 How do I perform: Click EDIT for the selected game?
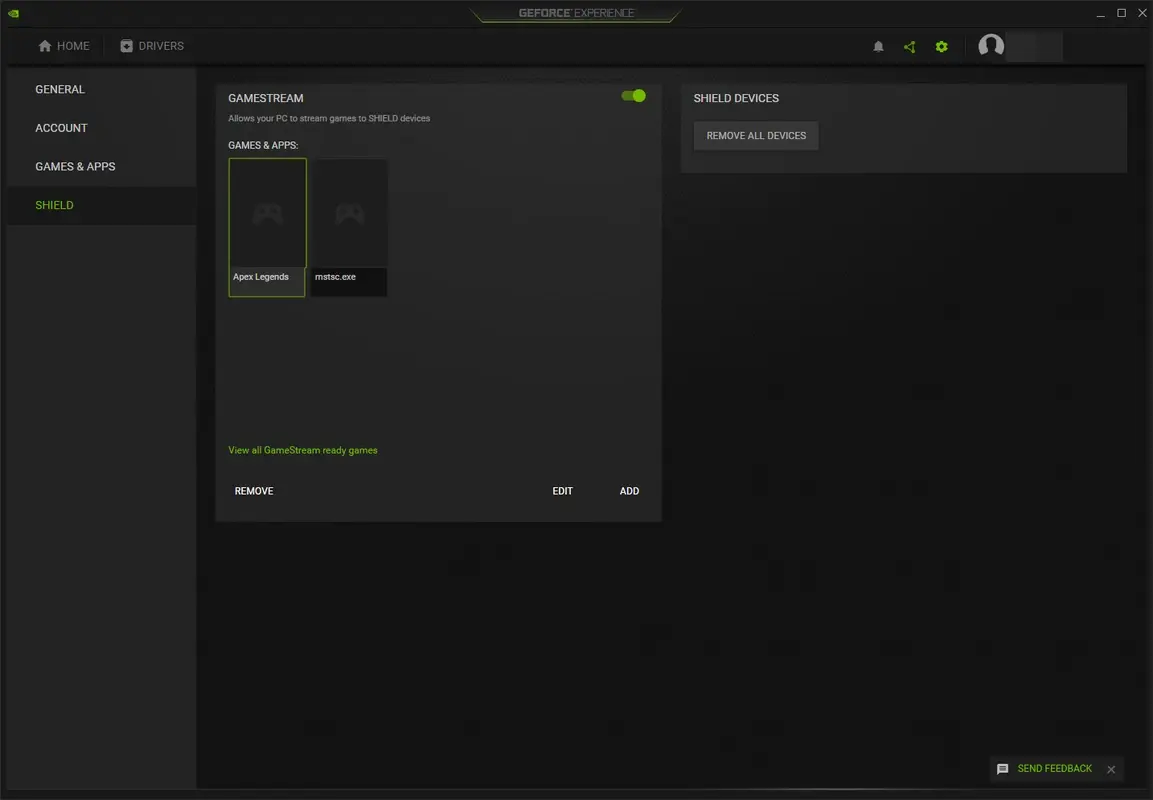point(562,491)
